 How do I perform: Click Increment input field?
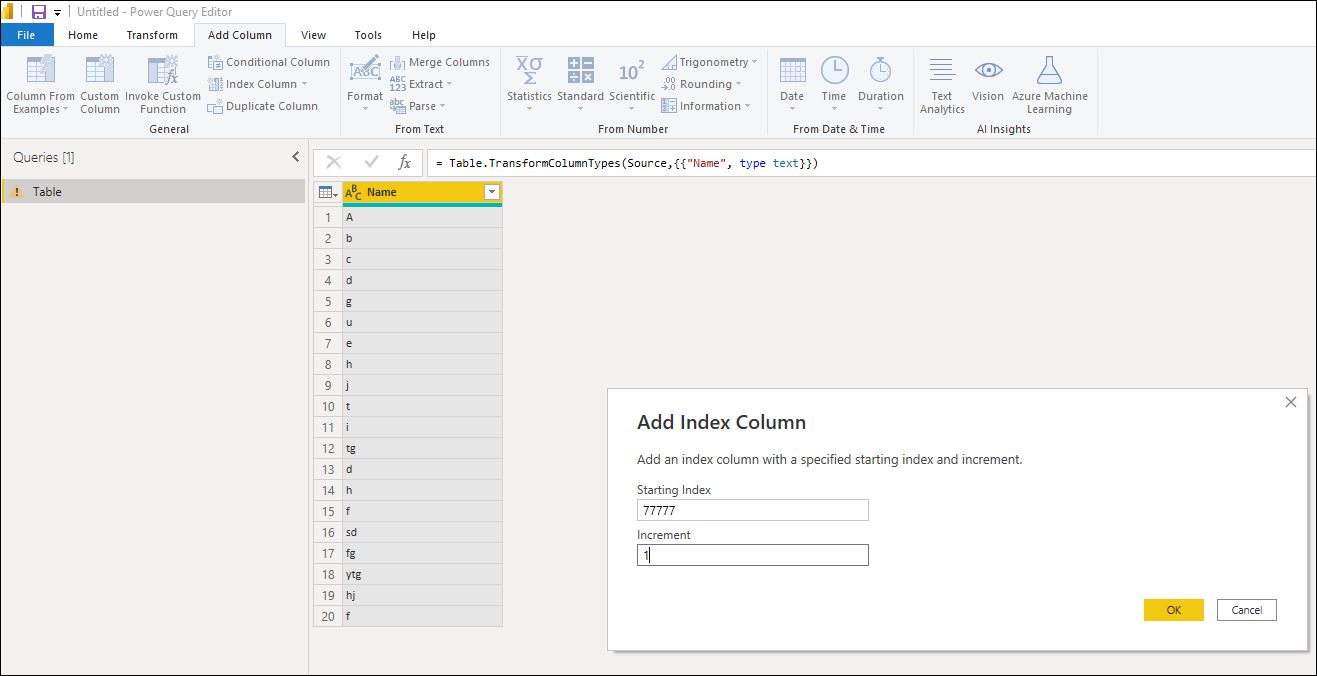753,555
